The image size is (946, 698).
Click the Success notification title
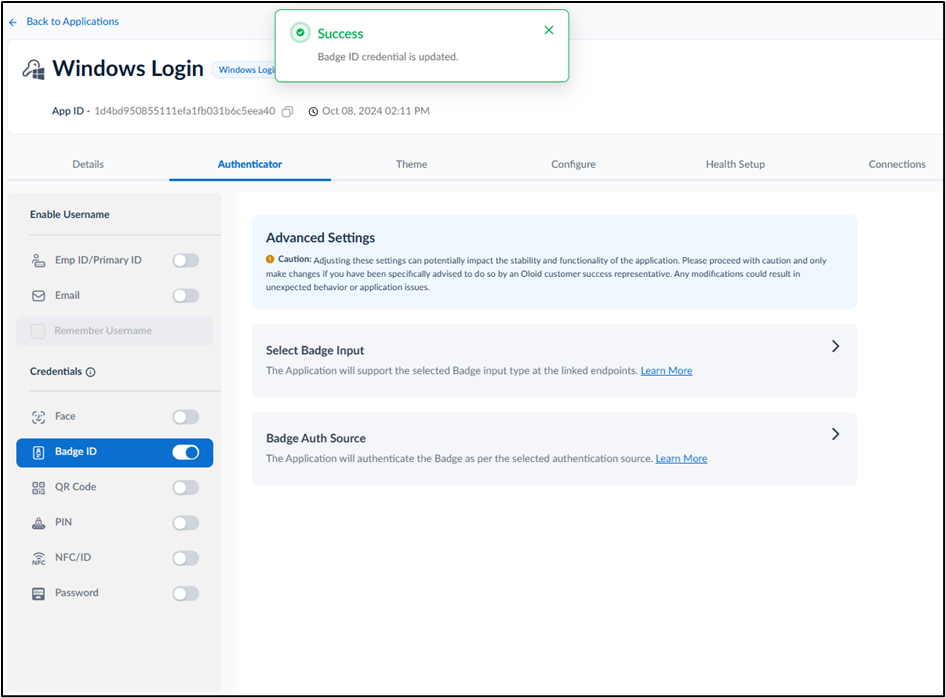(x=340, y=34)
